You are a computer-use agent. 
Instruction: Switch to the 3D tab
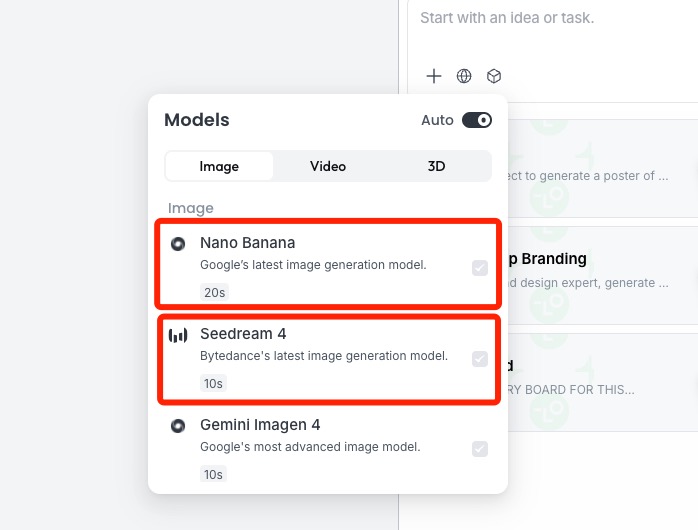tap(436, 166)
